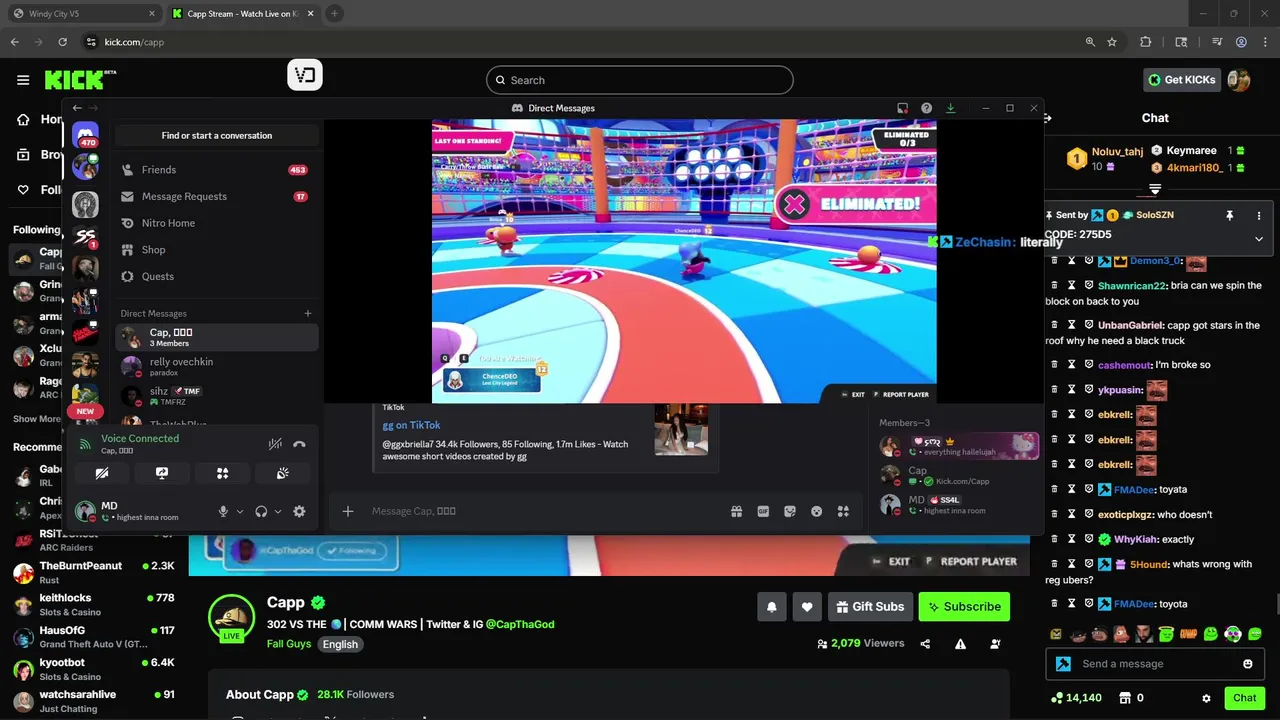The width and height of the screenshot is (1280, 720).
Task: Open Fall Guys category link
Action: pos(289,644)
